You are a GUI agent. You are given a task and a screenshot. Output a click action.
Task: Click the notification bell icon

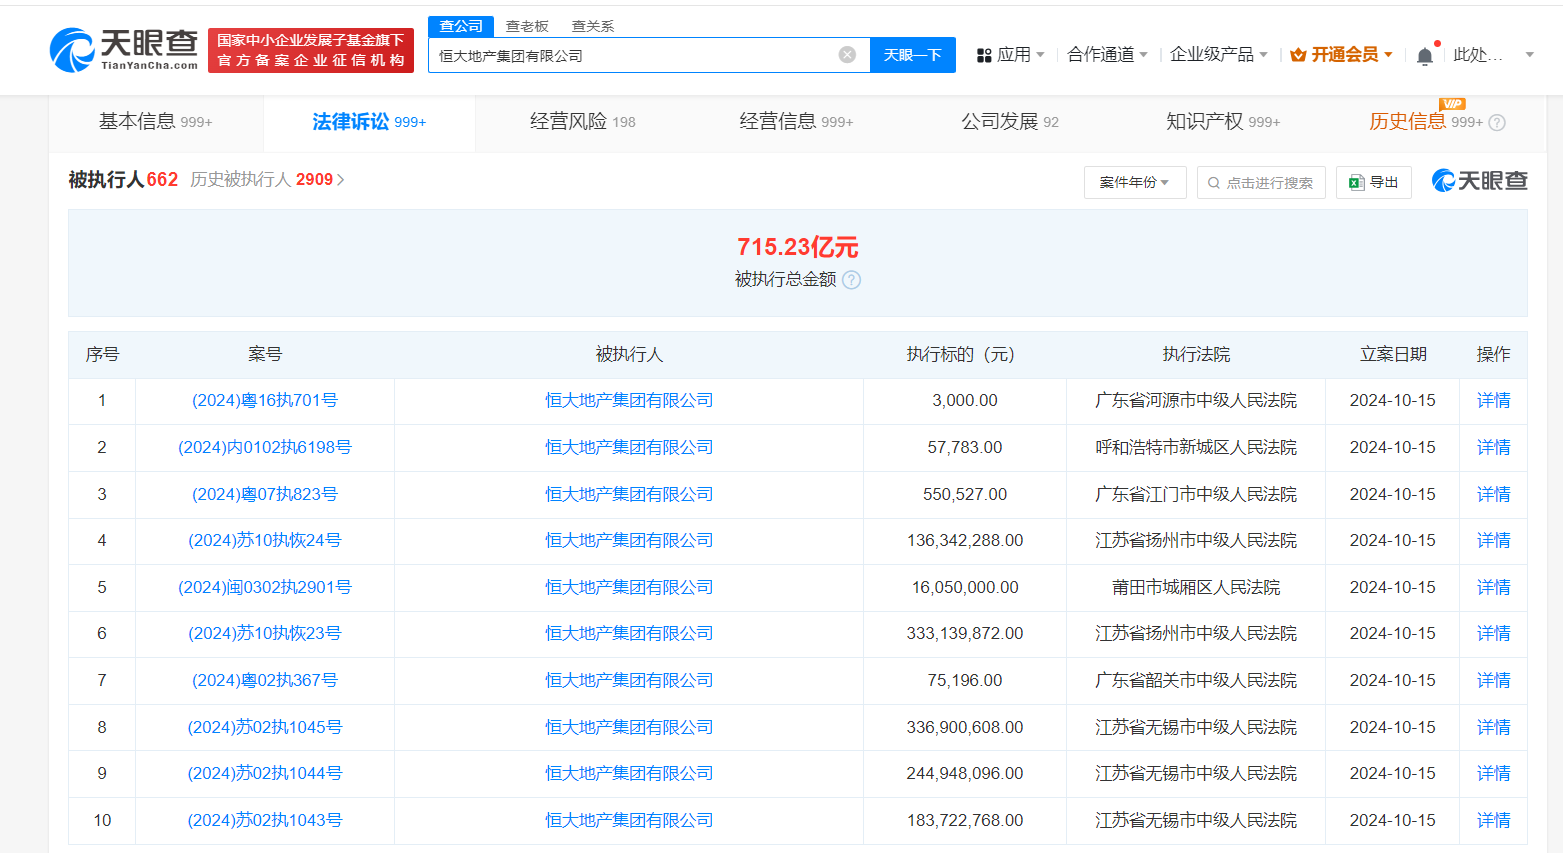click(1424, 55)
